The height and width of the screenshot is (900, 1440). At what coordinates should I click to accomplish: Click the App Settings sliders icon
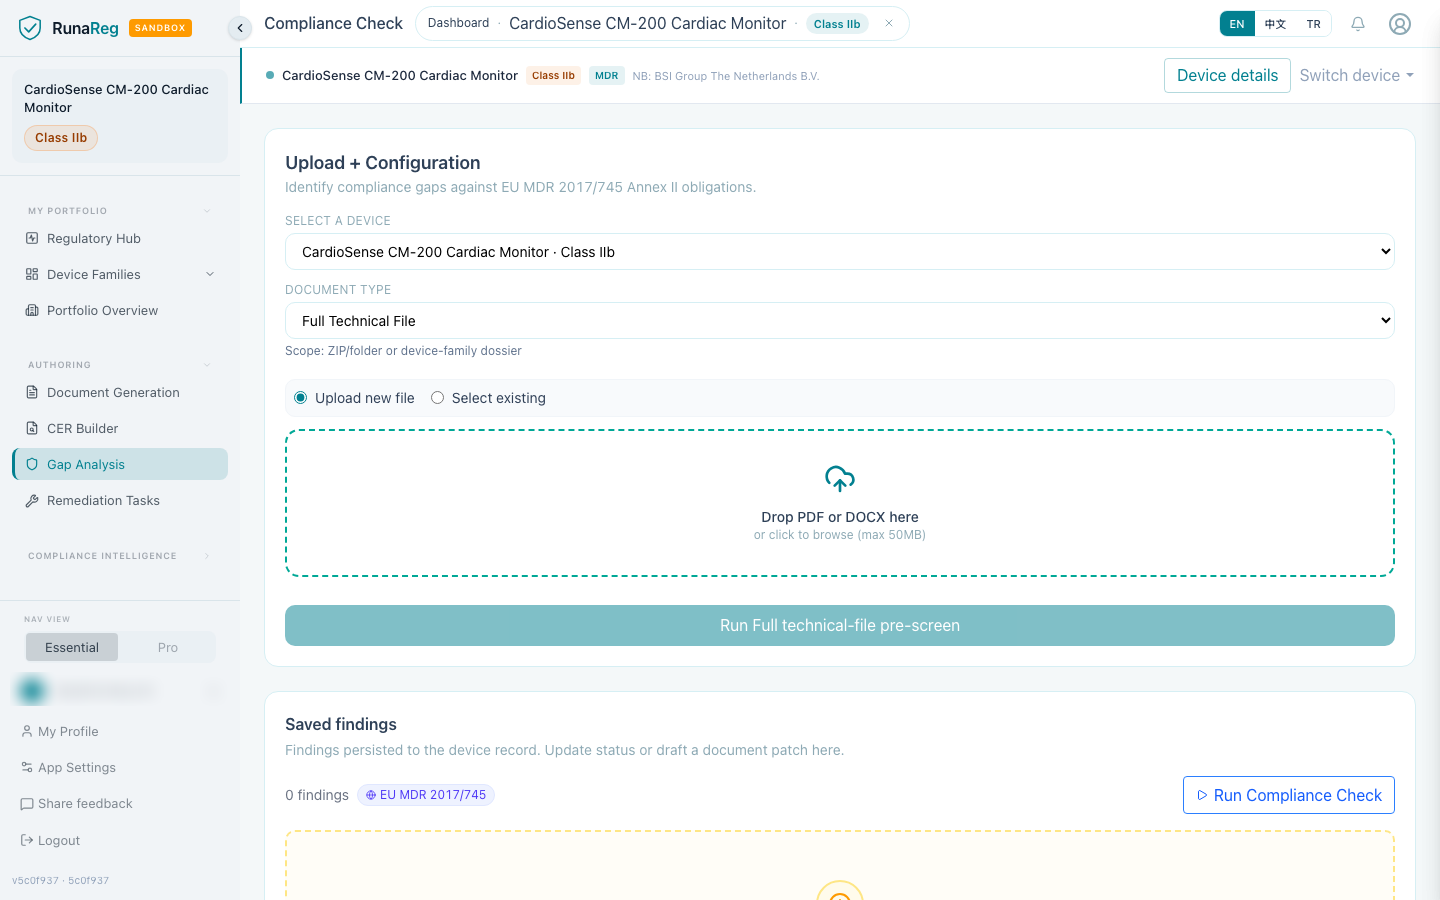[27, 767]
